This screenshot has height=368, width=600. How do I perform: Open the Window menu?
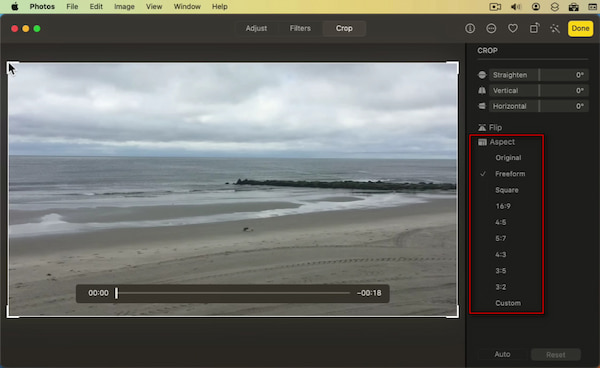[x=187, y=7]
